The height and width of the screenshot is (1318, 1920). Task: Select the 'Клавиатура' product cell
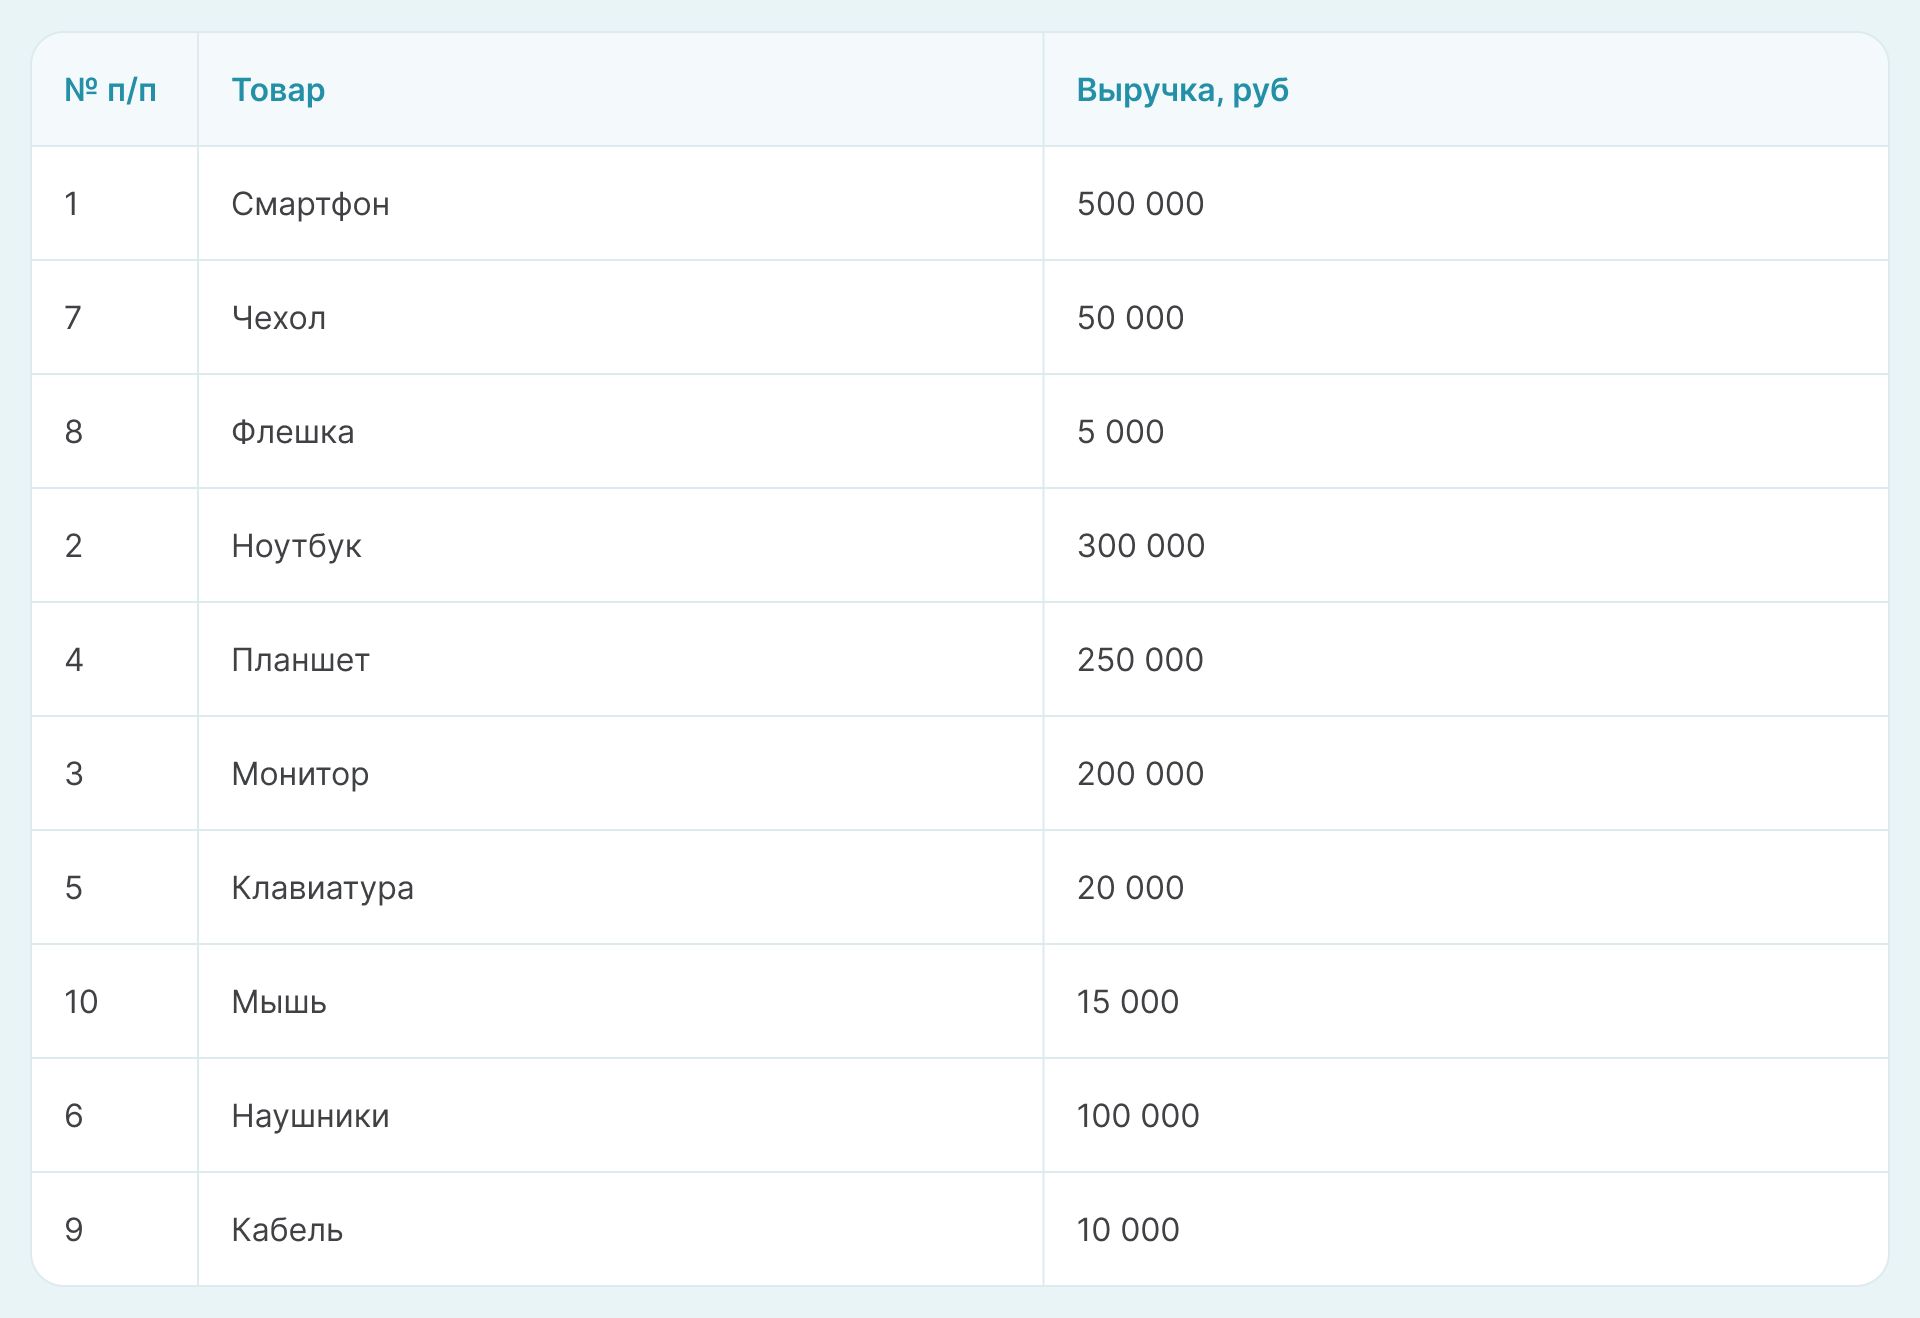pos(322,888)
